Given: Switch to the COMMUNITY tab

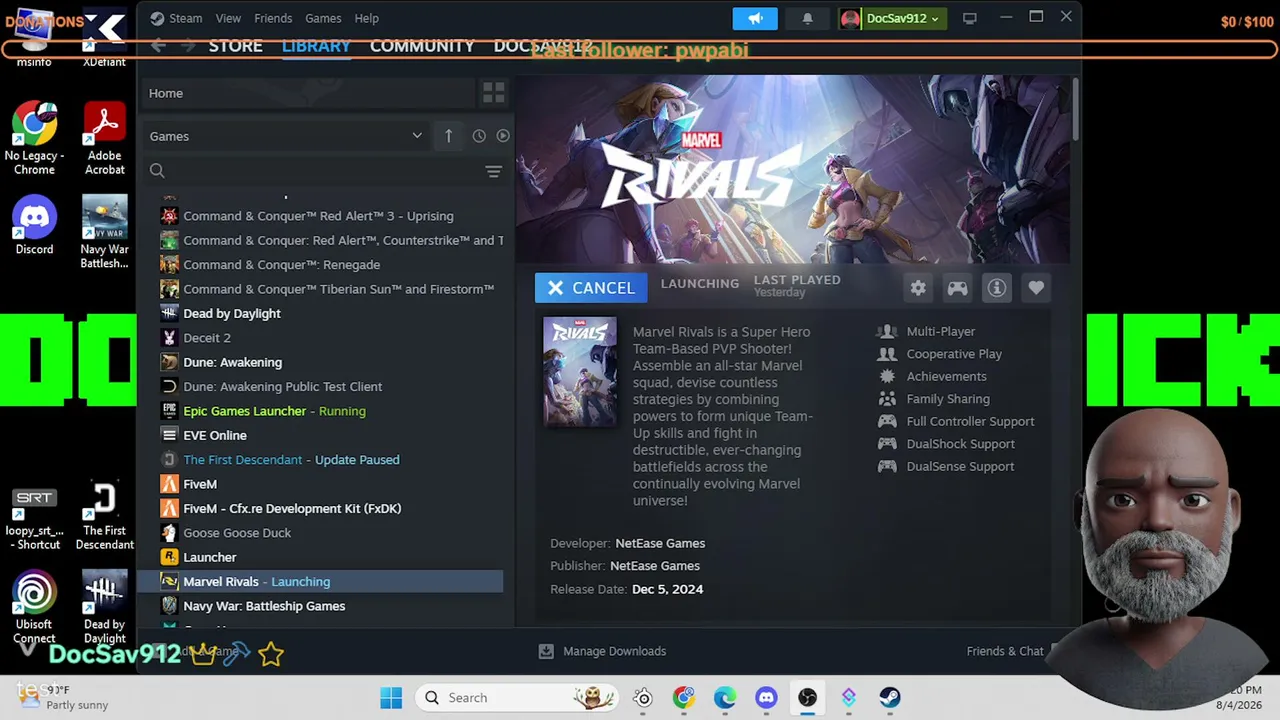Looking at the screenshot, I should tap(422, 46).
